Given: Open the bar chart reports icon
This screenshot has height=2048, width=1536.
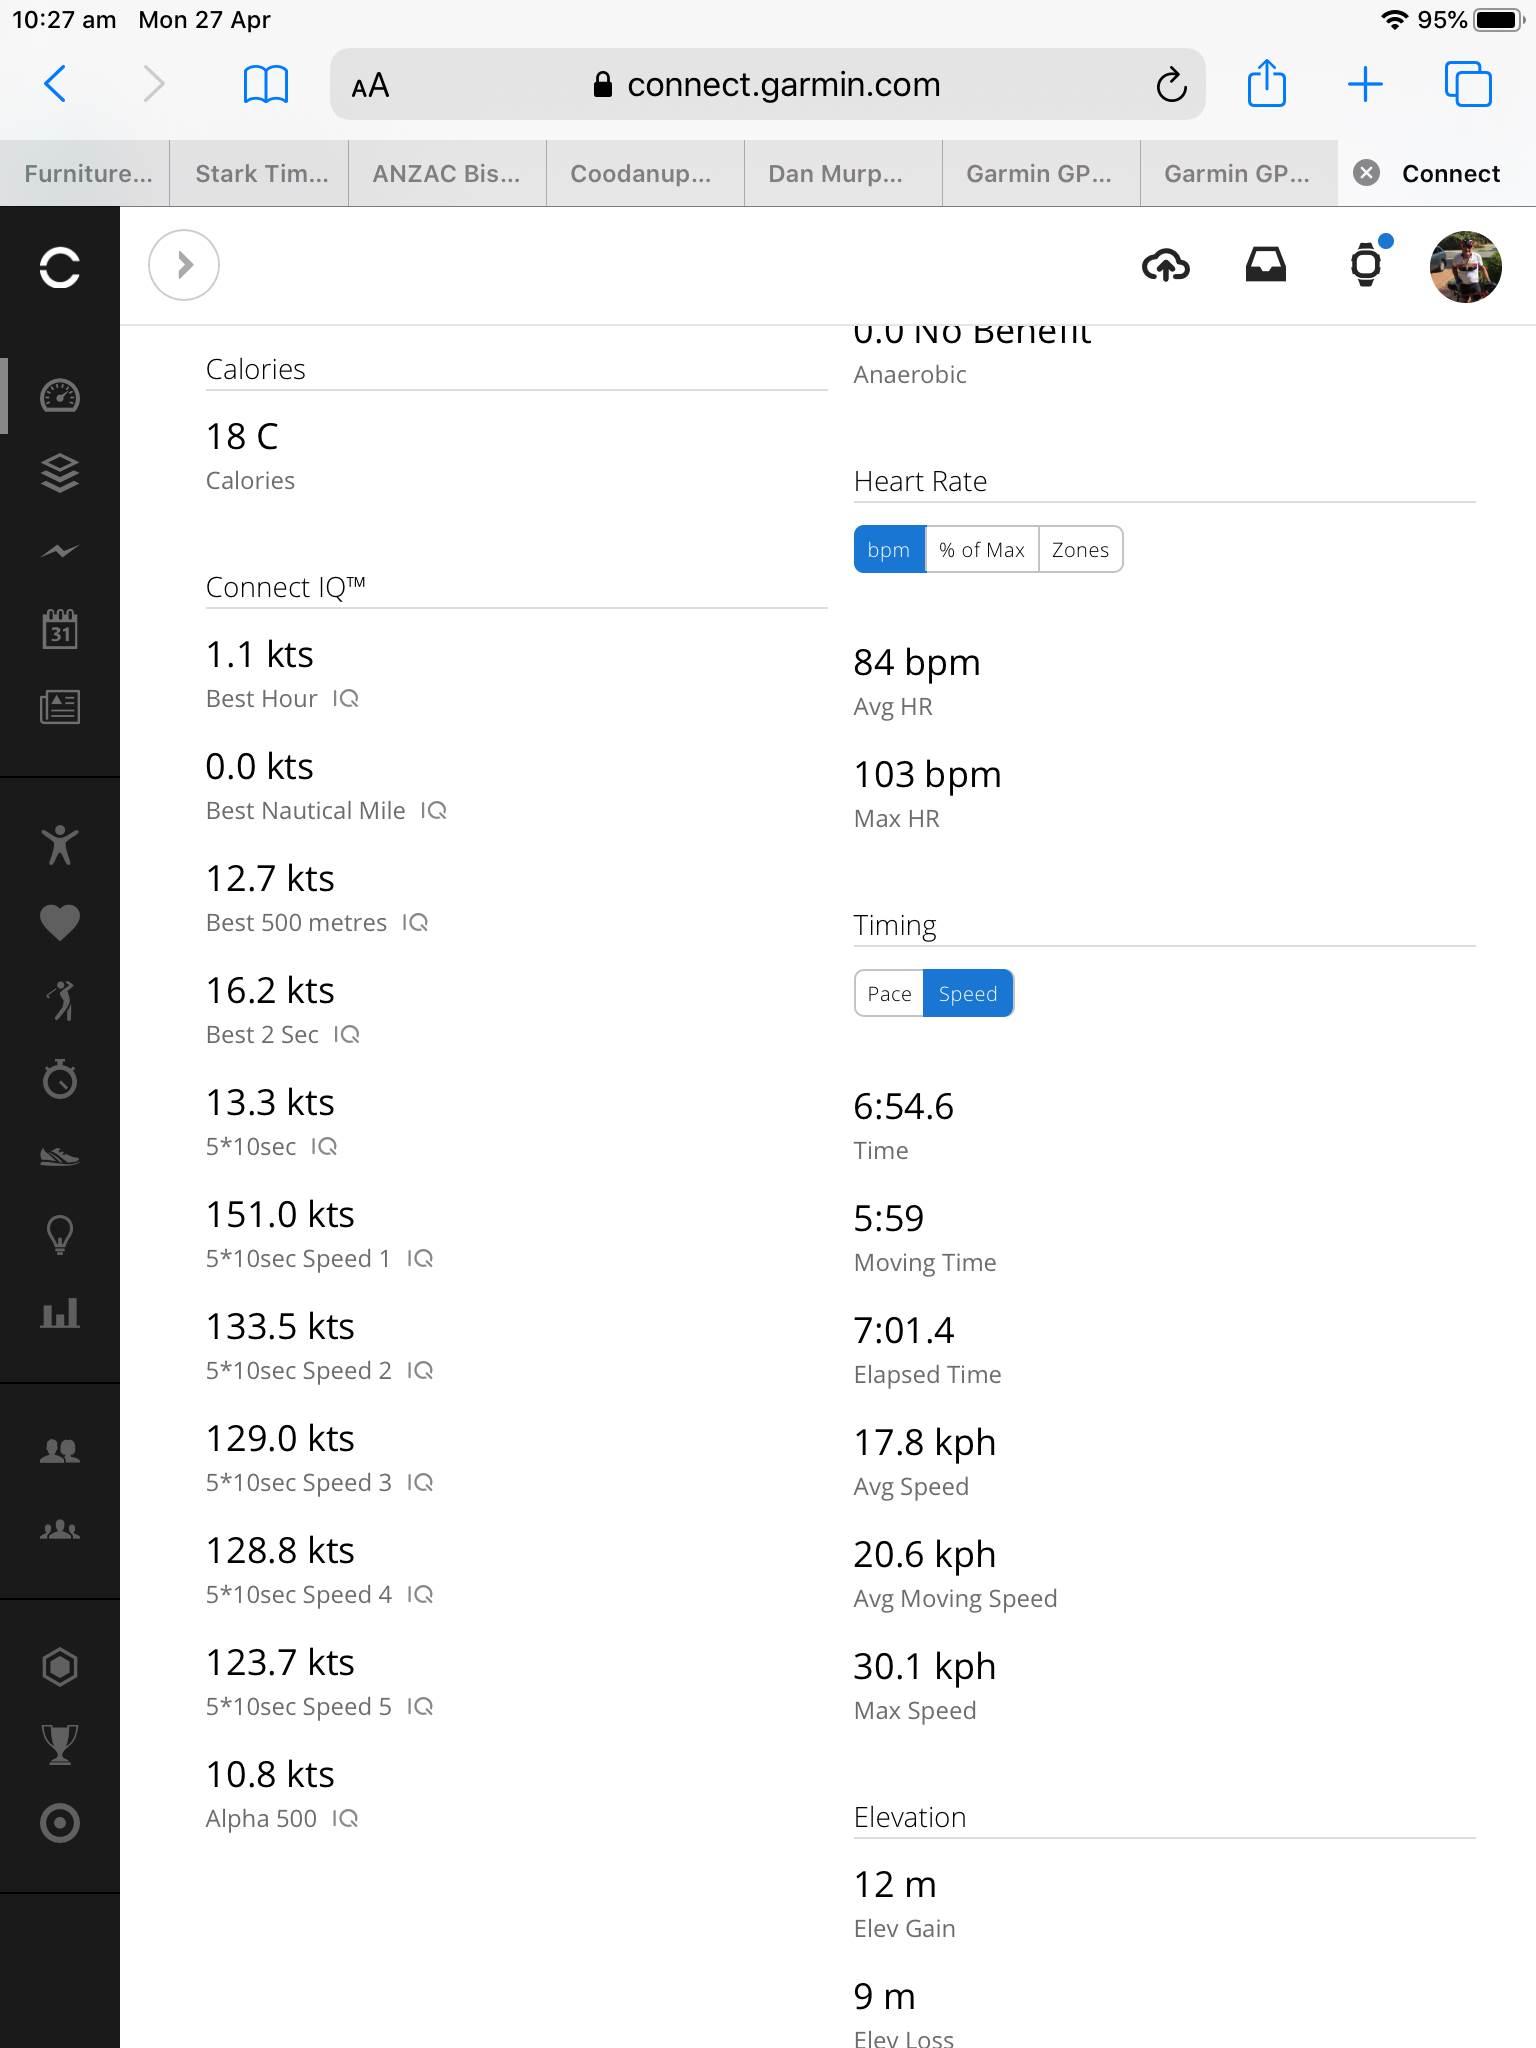Looking at the screenshot, I should (x=60, y=1313).
